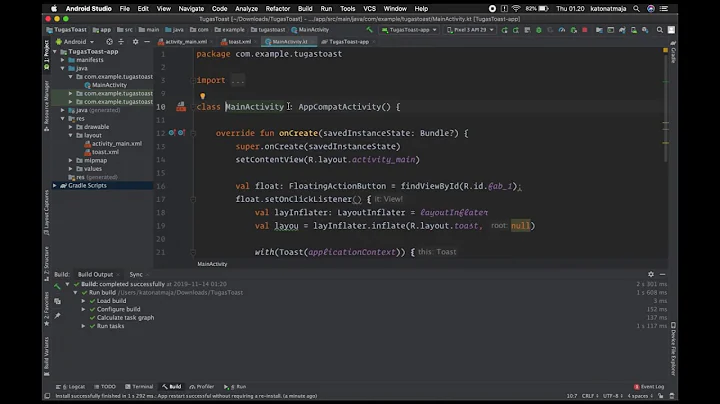This screenshot has width=720, height=404.
Task: Rerun the app using first green run icon
Action: click(505, 30)
